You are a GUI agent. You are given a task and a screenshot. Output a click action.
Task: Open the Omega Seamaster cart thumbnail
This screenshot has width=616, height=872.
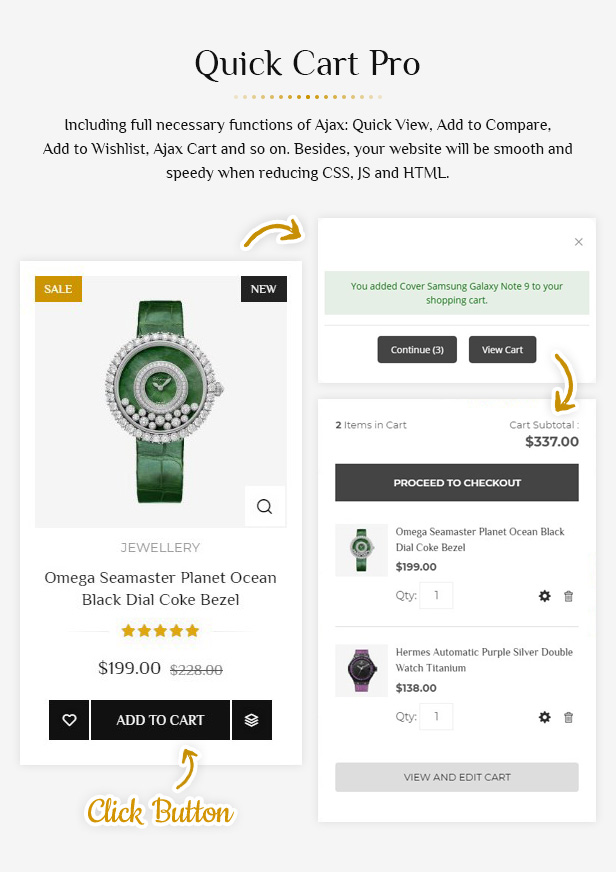coord(361,550)
